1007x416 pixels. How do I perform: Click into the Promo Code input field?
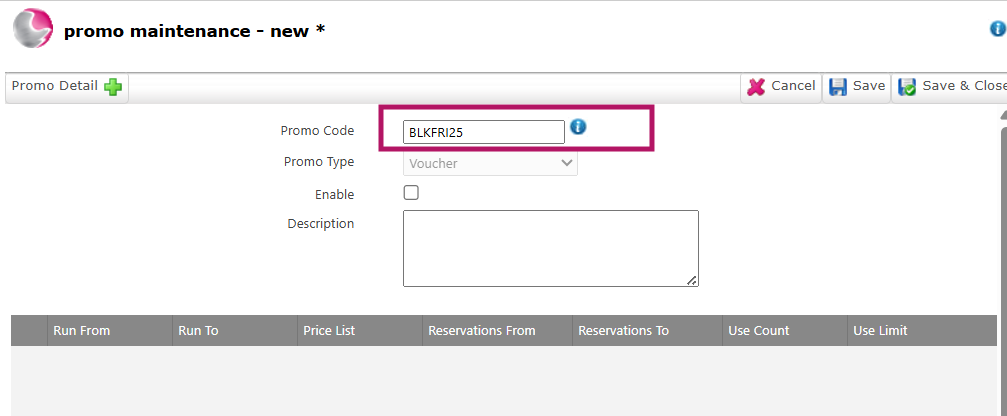484,132
